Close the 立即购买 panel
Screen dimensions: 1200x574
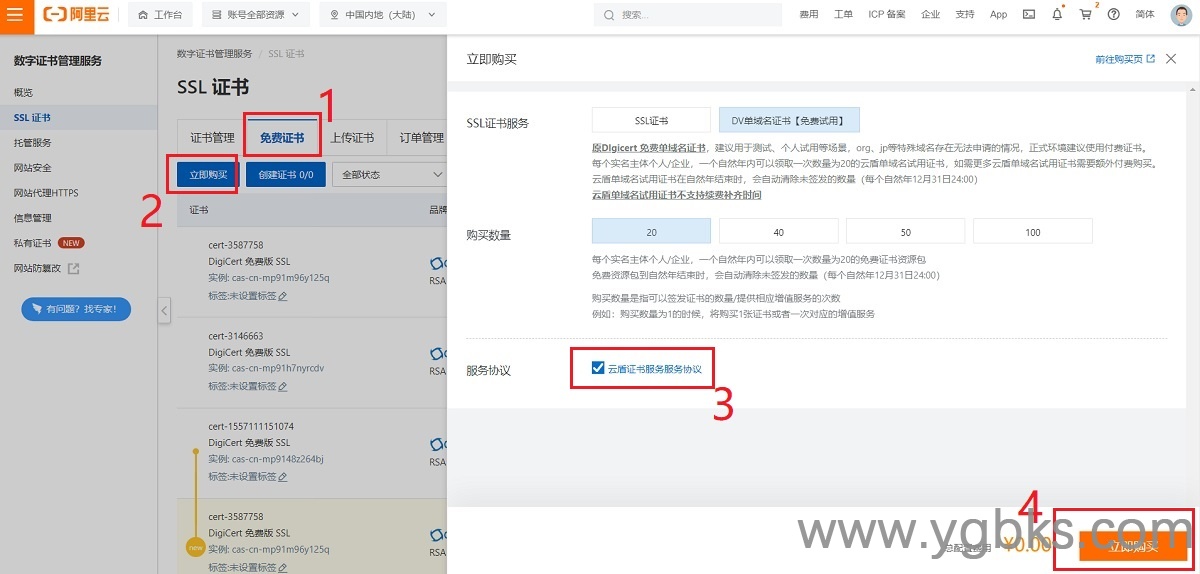pyautogui.click(x=1171, y=59)
